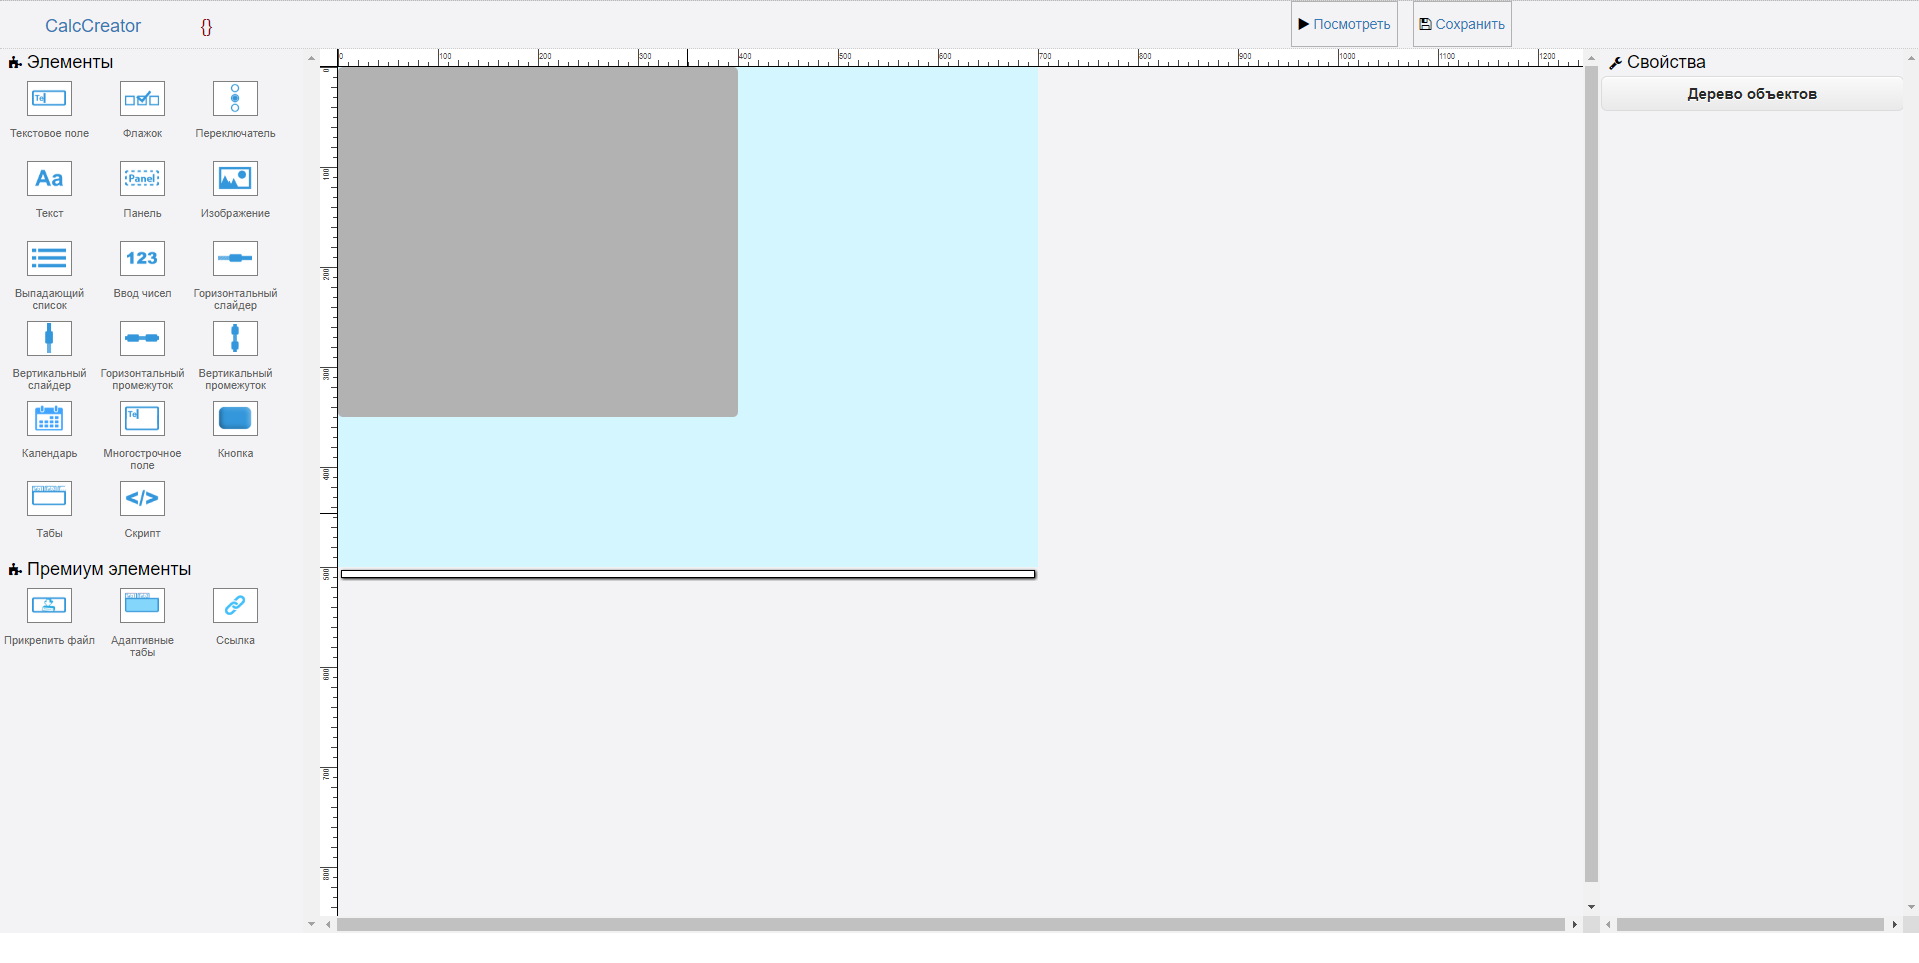Select the Текст (Aa) element

tap(49, 179)
